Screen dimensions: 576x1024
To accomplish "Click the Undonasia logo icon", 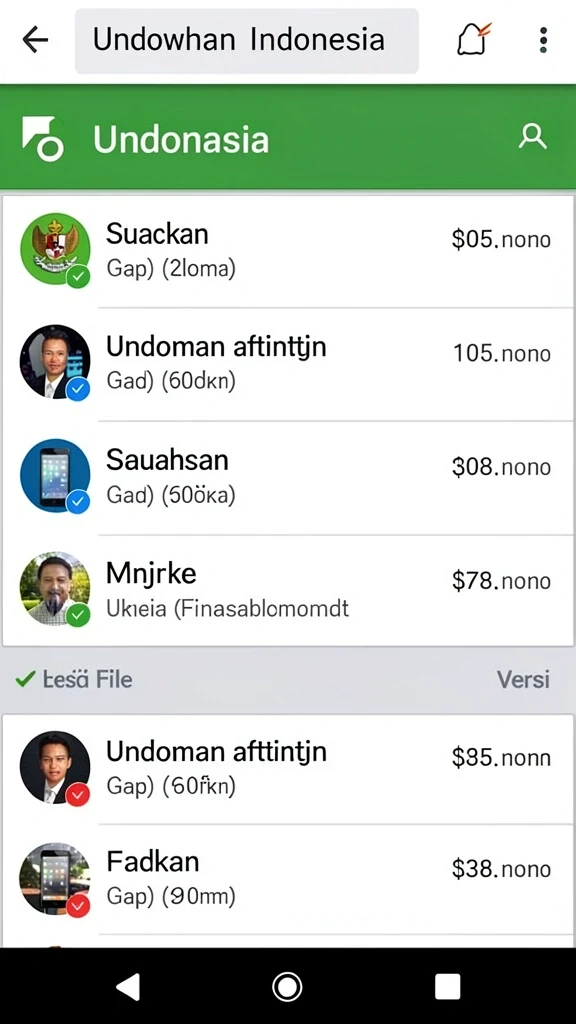I will [42, 138].
